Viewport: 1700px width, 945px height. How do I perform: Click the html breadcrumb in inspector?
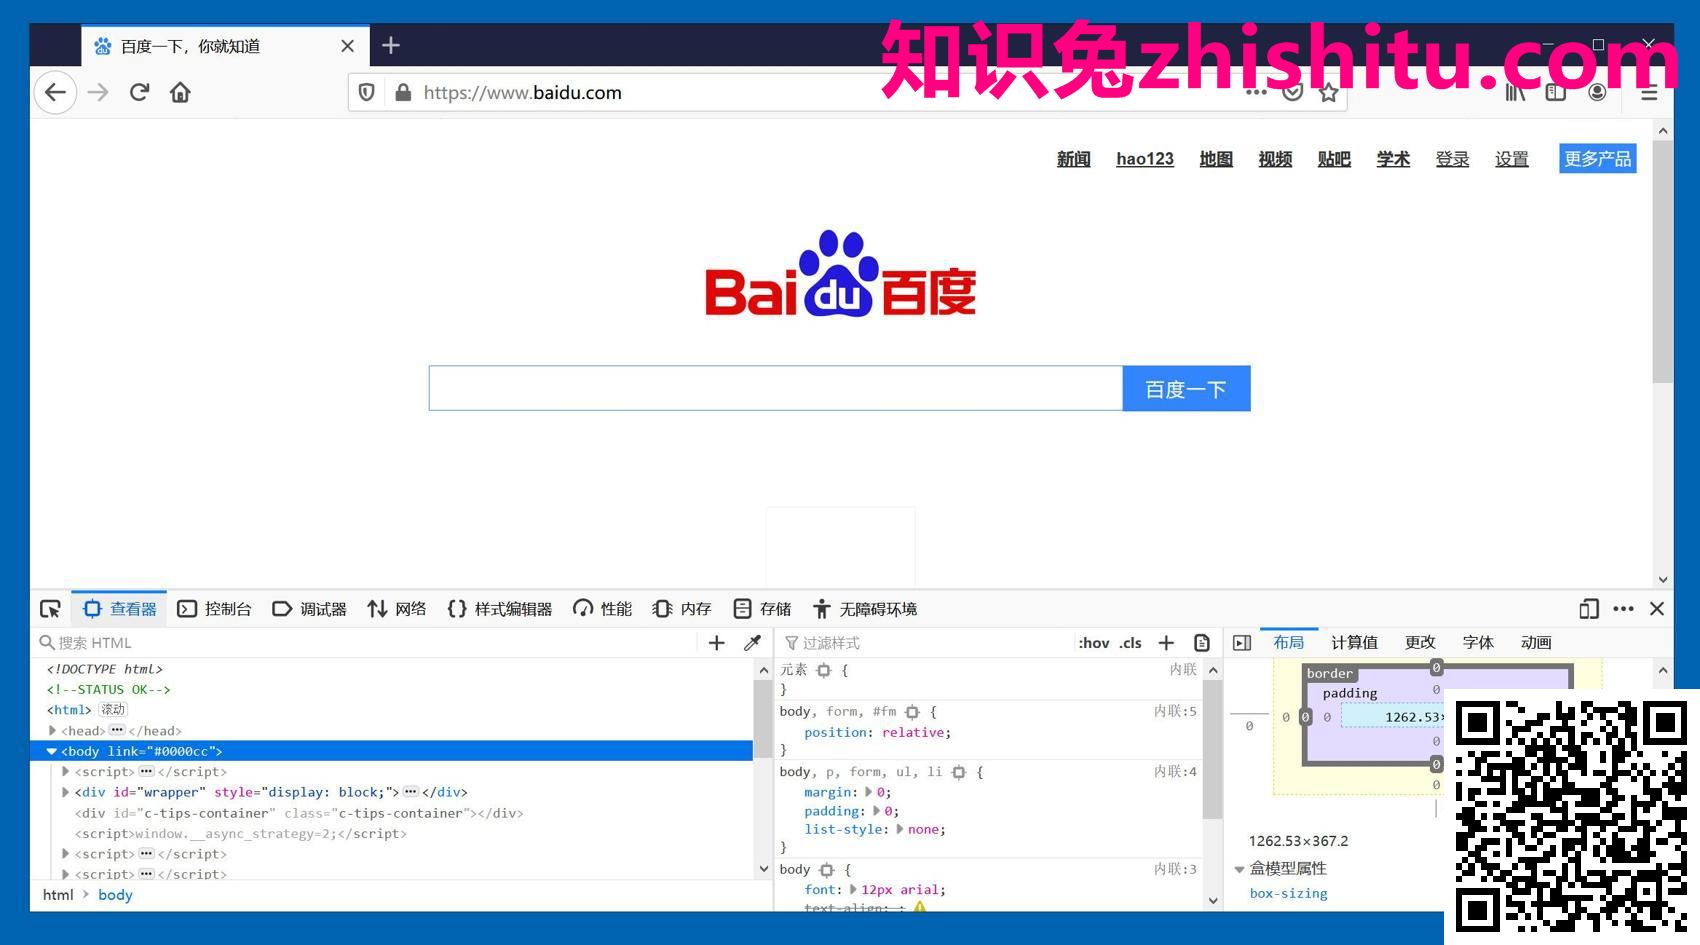58,895
